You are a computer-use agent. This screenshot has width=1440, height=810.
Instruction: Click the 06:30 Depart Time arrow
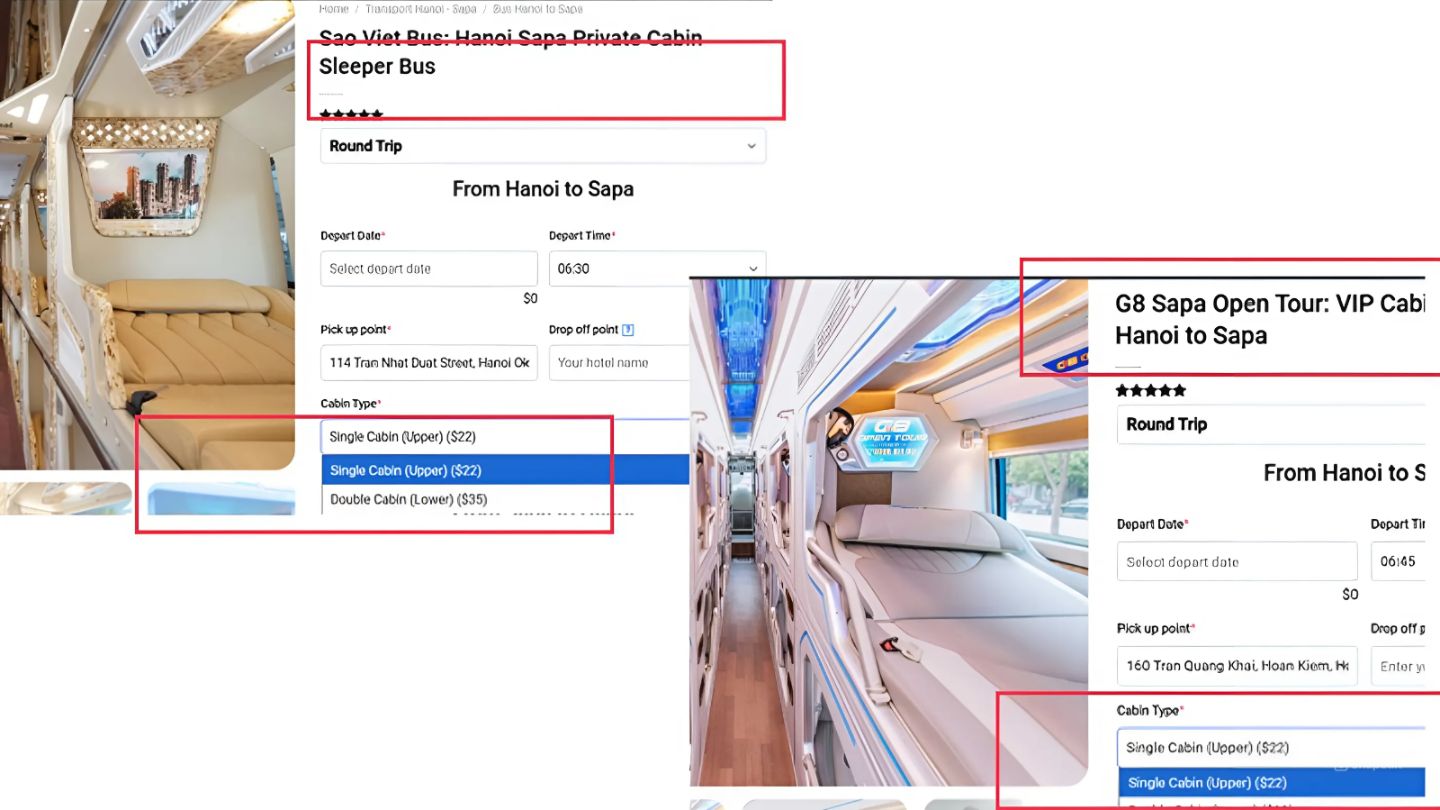[x=752, y=269]
